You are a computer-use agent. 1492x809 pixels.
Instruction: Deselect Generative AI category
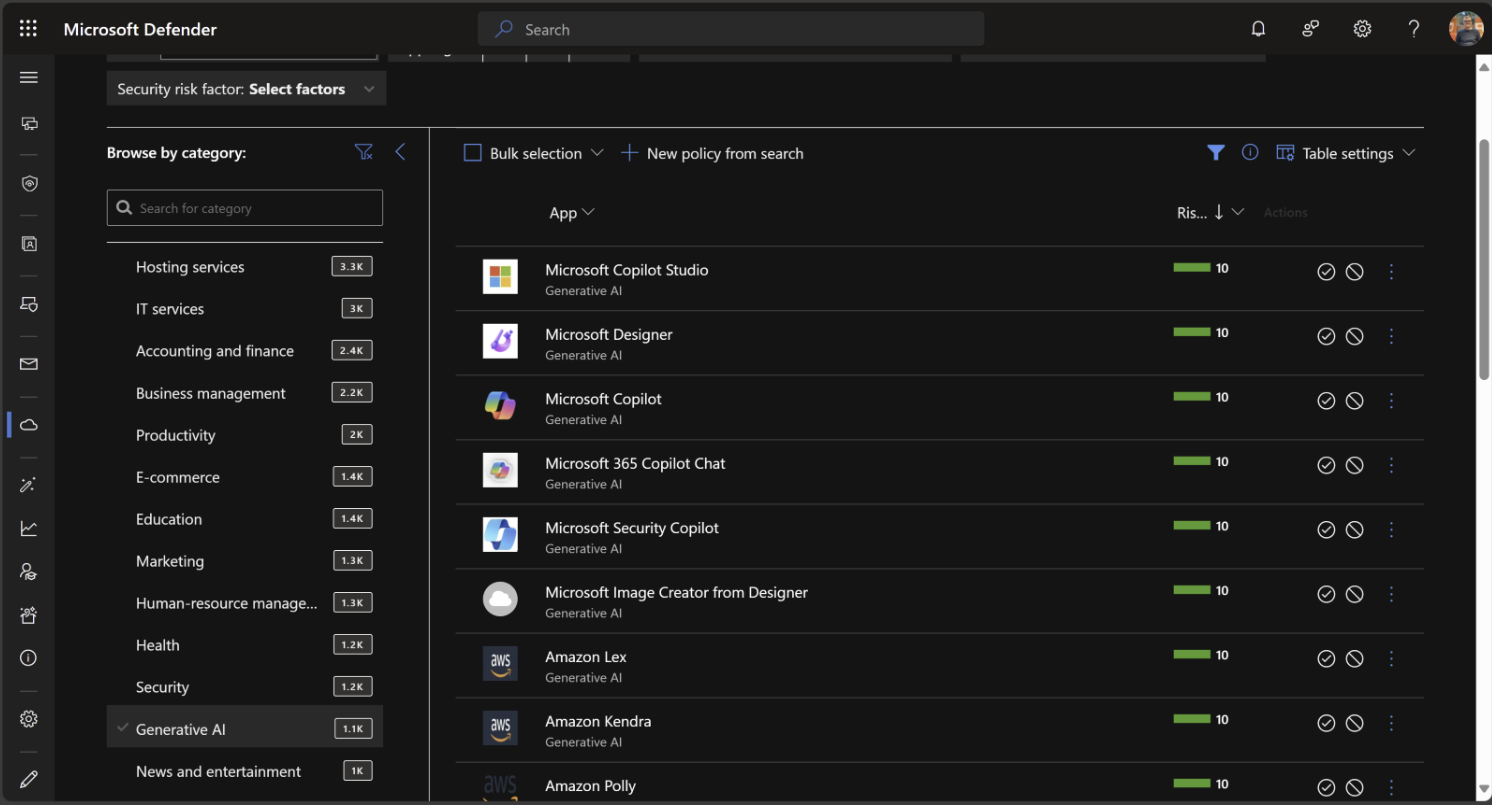coord(245,729)
